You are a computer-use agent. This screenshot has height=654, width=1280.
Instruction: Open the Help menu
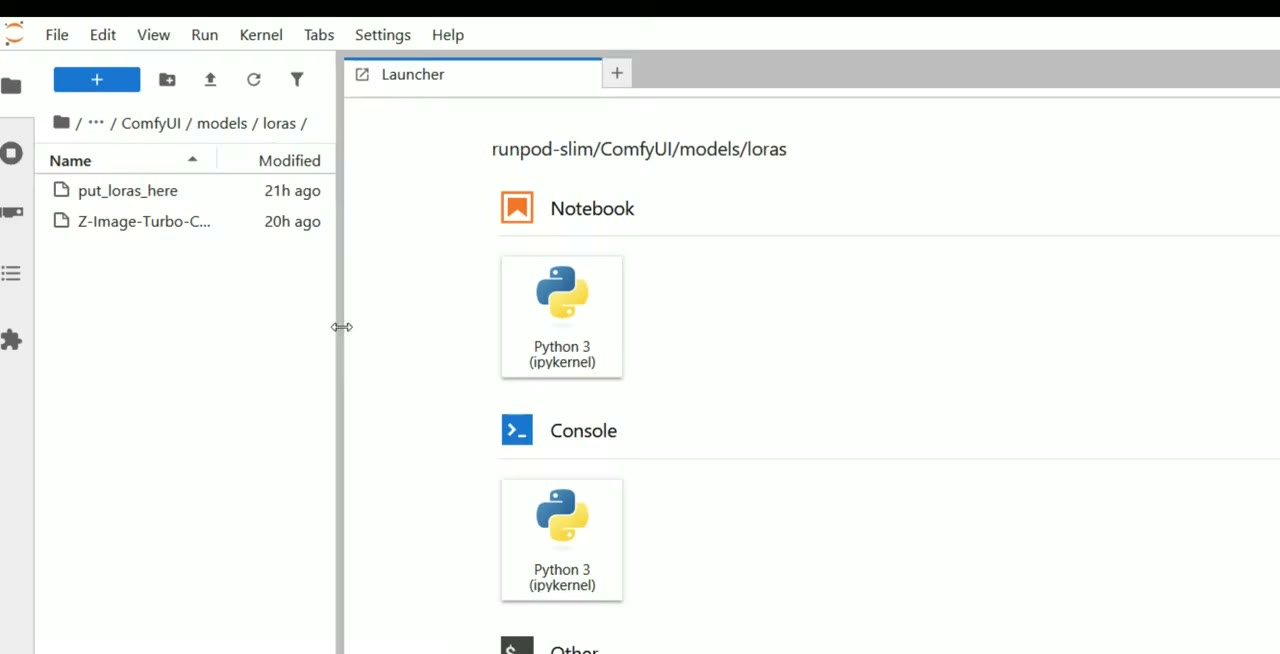448,35
